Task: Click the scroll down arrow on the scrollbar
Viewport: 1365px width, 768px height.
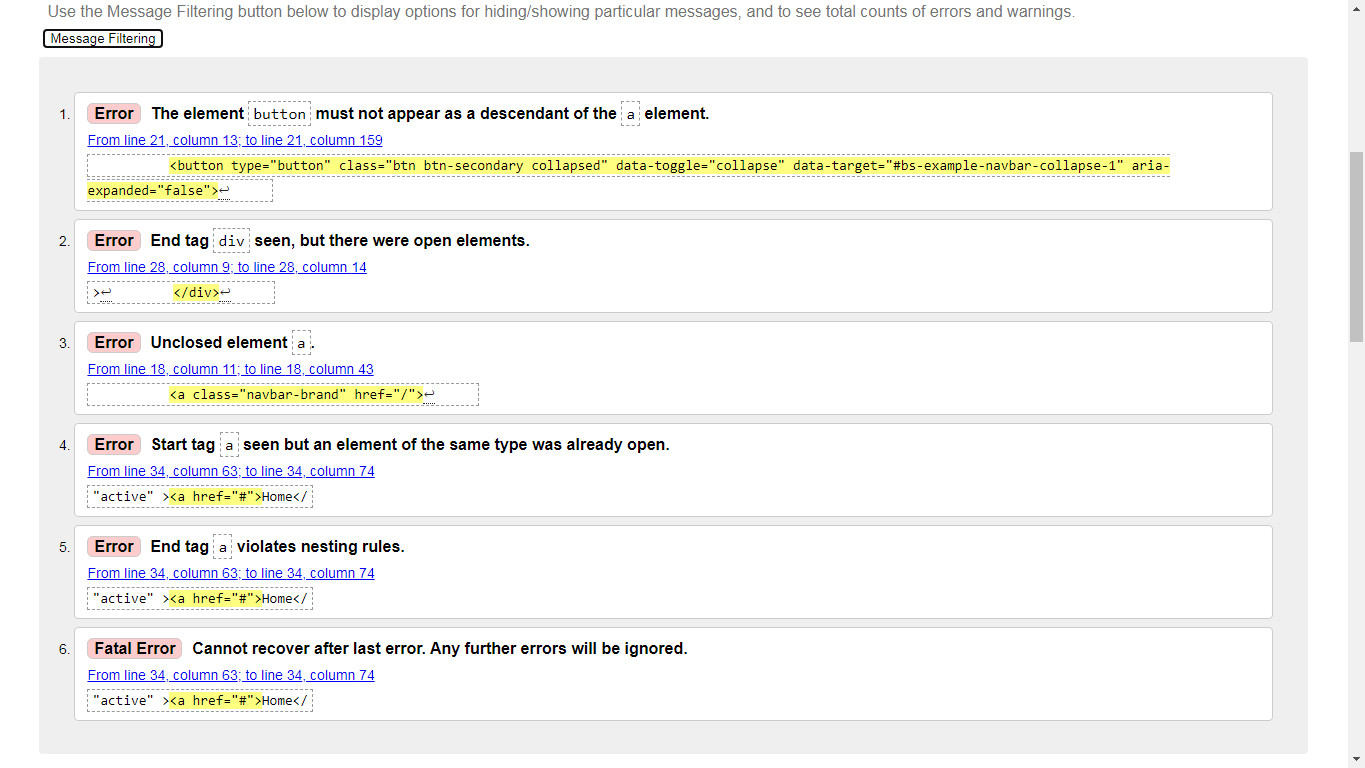Action: (x=1357, y=760)
